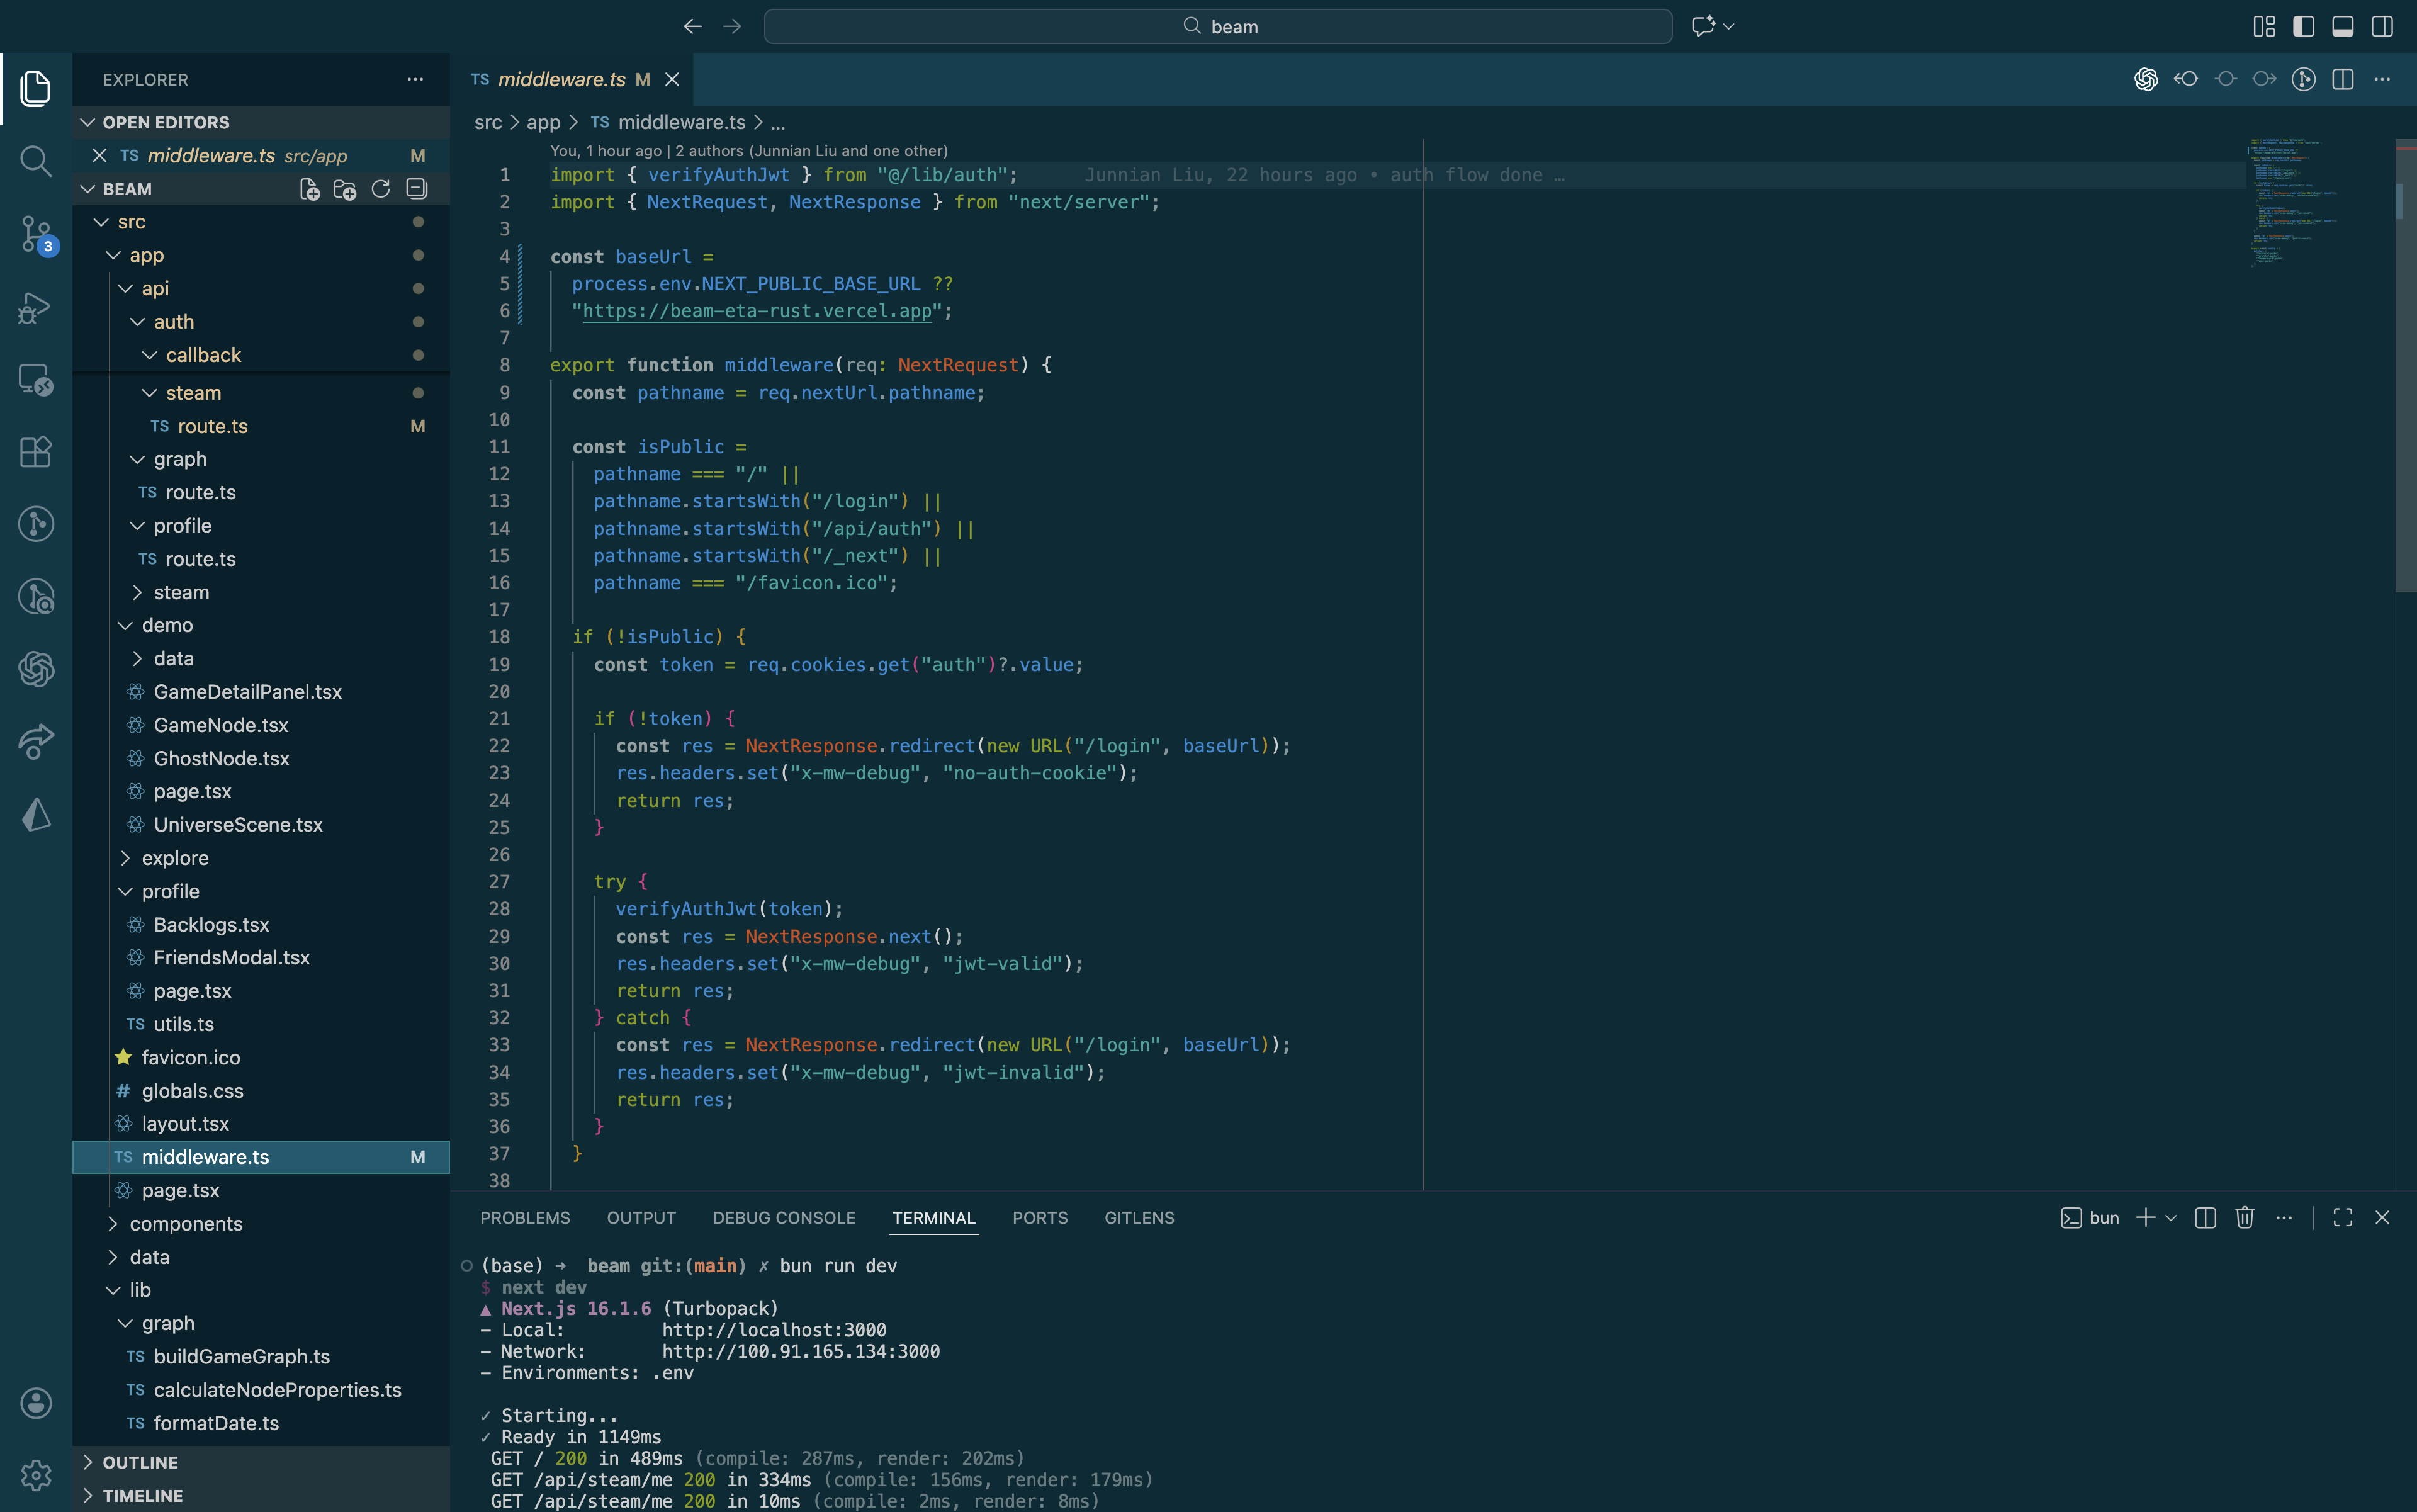
Task: Split the editor right
Action: pos(2342,79)
